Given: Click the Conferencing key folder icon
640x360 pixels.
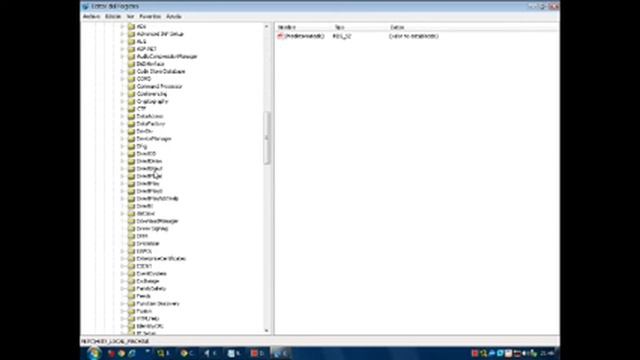Looking at the screenshot, I should pyautogui.click(x=131, y=94).
